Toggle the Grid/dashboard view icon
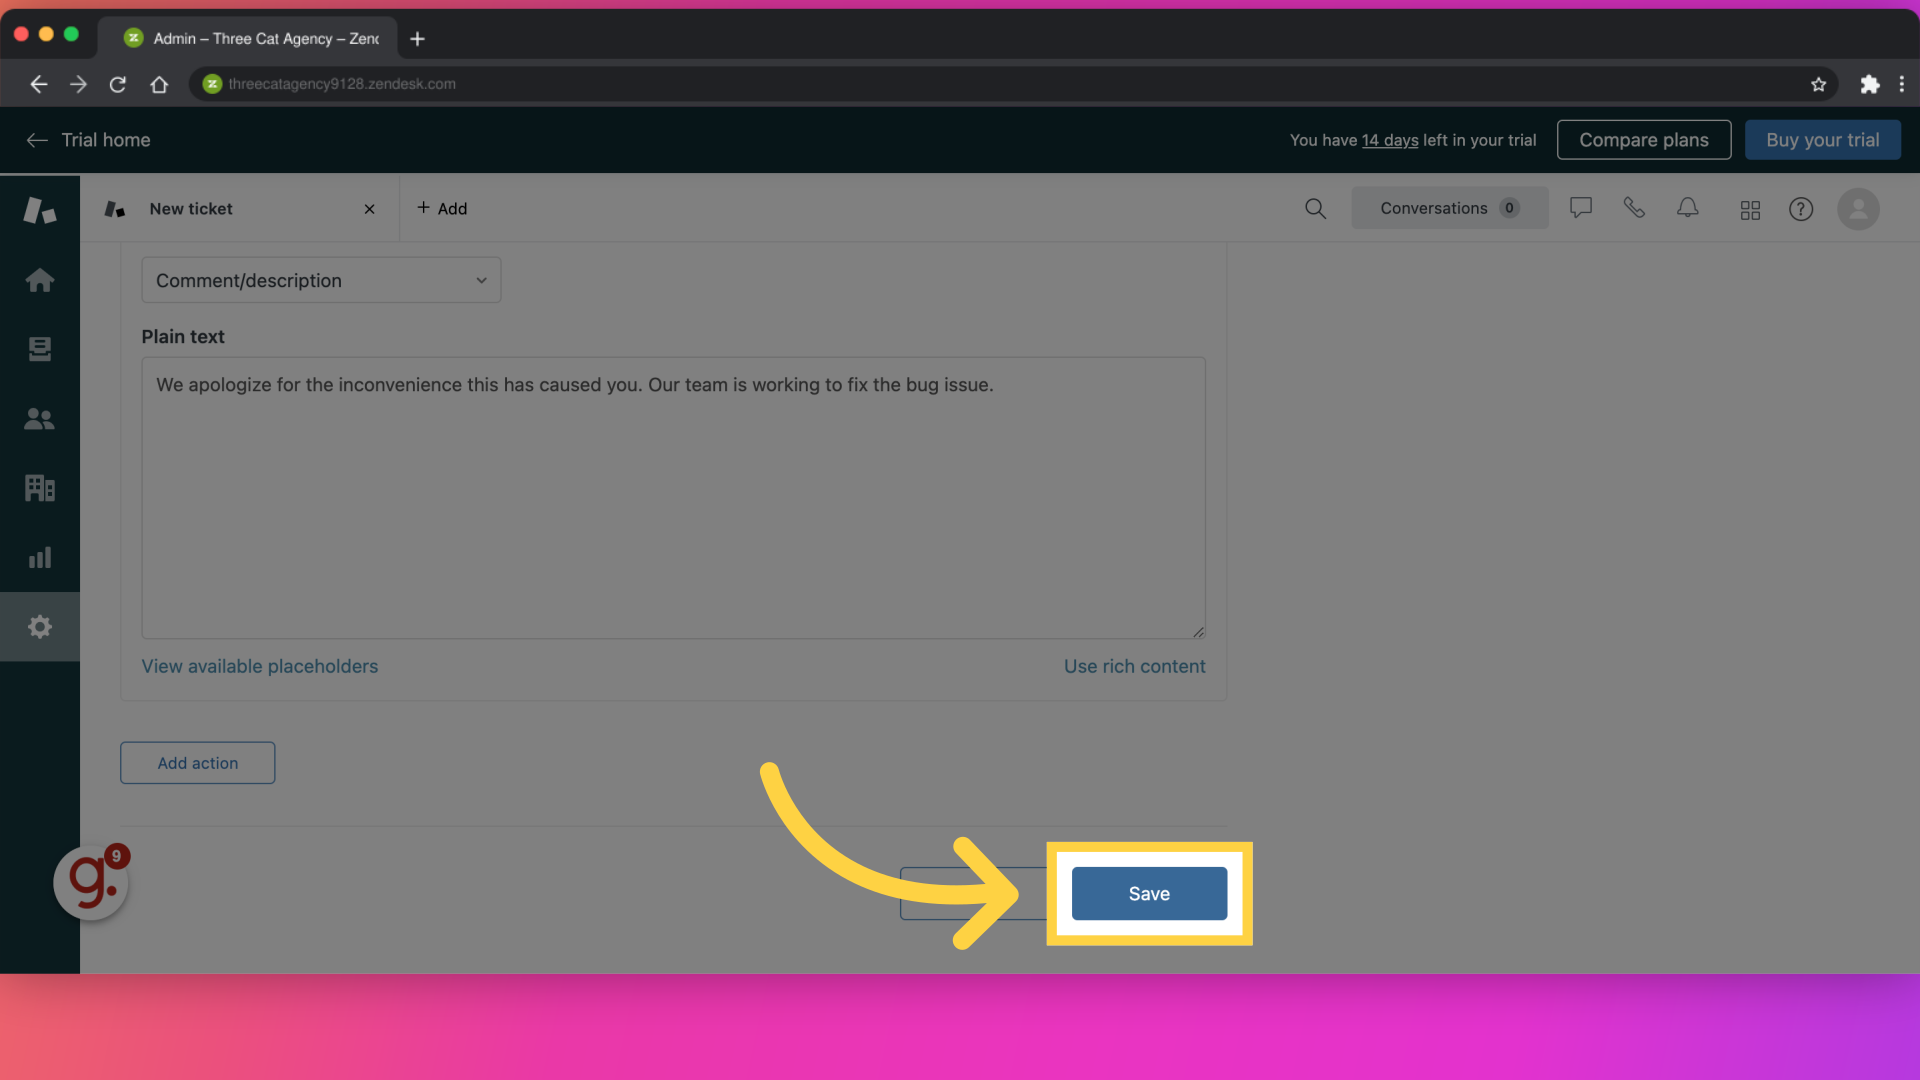The image size is (1920, 1080). (x=1750, y=207)
